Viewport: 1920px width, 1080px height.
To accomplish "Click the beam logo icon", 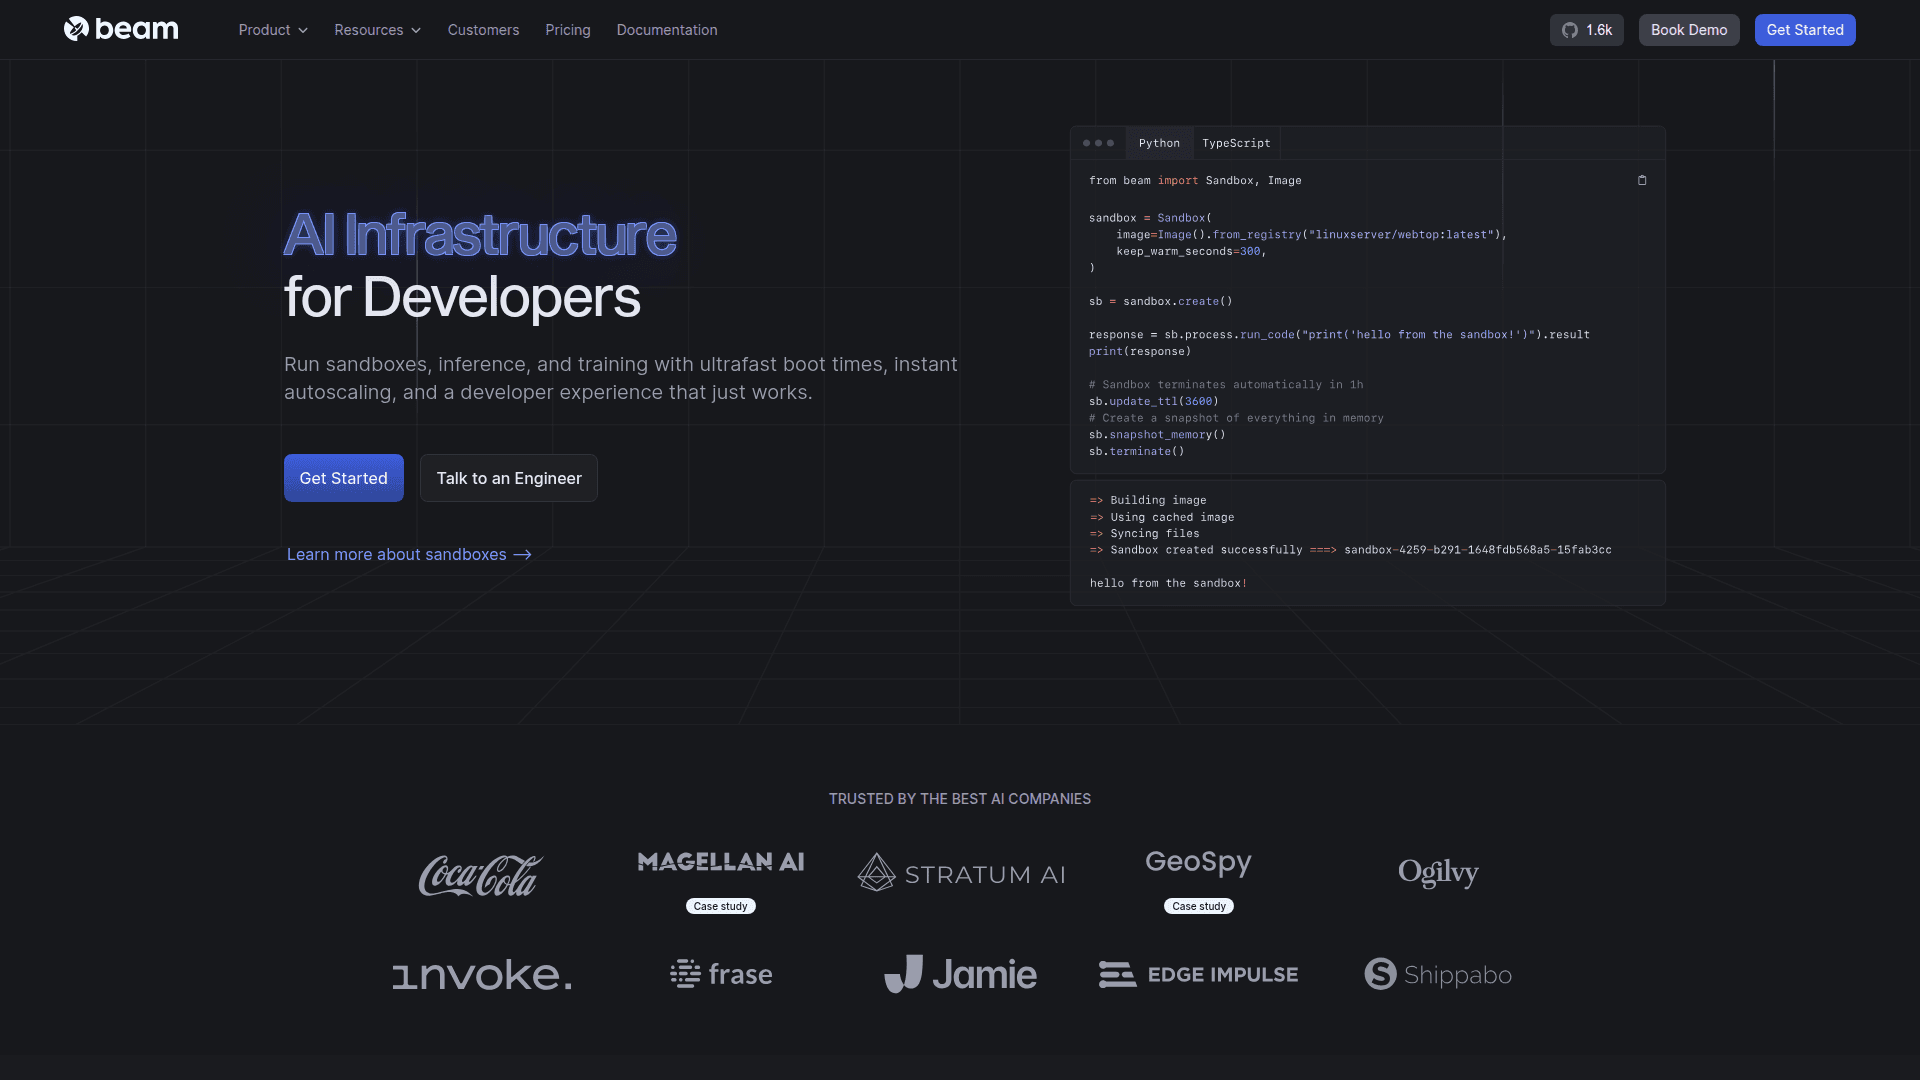I will point(77,29).
